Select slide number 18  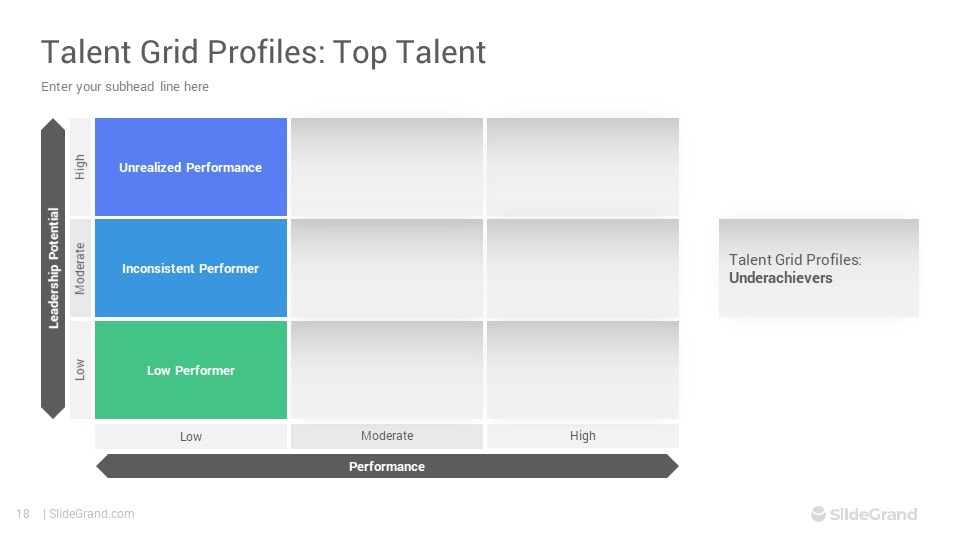click(23, 514)
